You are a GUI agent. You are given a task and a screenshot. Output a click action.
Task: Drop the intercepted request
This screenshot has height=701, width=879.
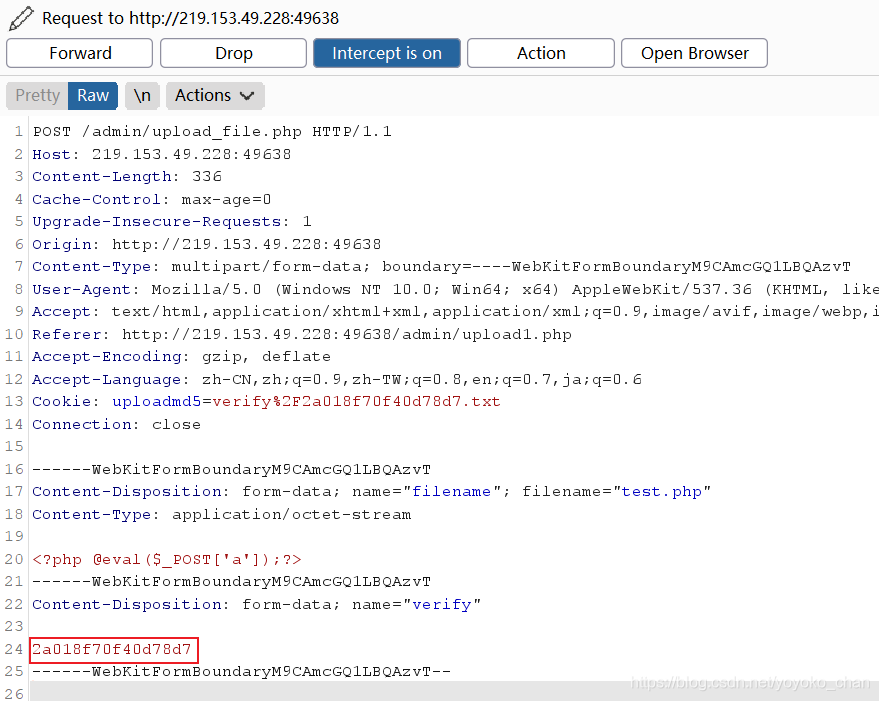[x=233, y=53]
